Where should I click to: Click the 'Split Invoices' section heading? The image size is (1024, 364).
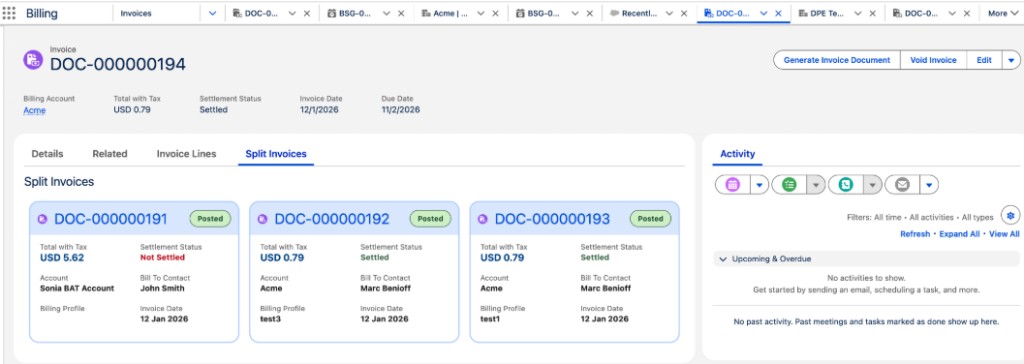(59, 182)
